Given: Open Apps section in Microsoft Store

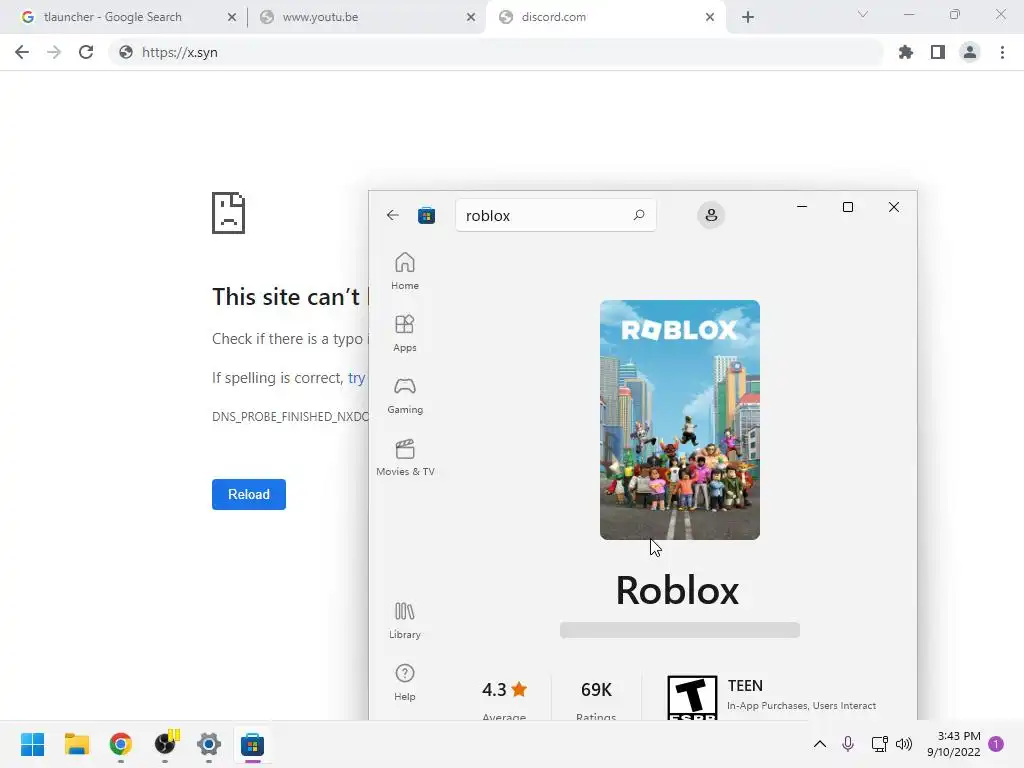Looking at the screenshot, I should tap(405, 333).
